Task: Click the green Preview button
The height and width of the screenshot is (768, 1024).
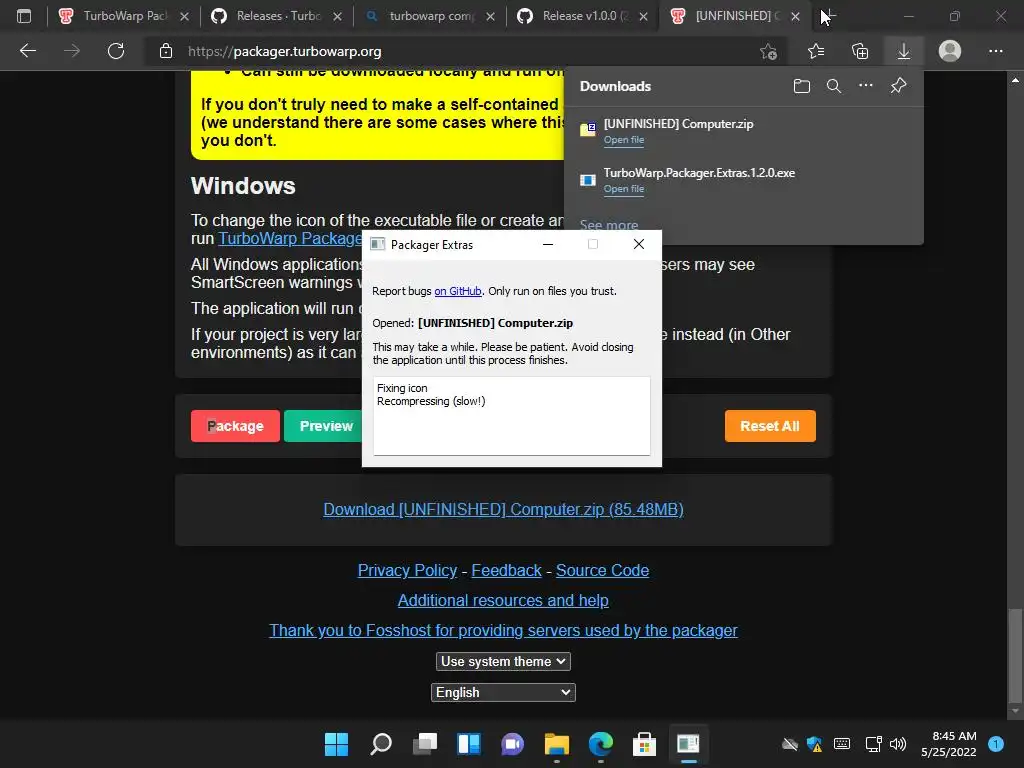Action: click(323, 426)
